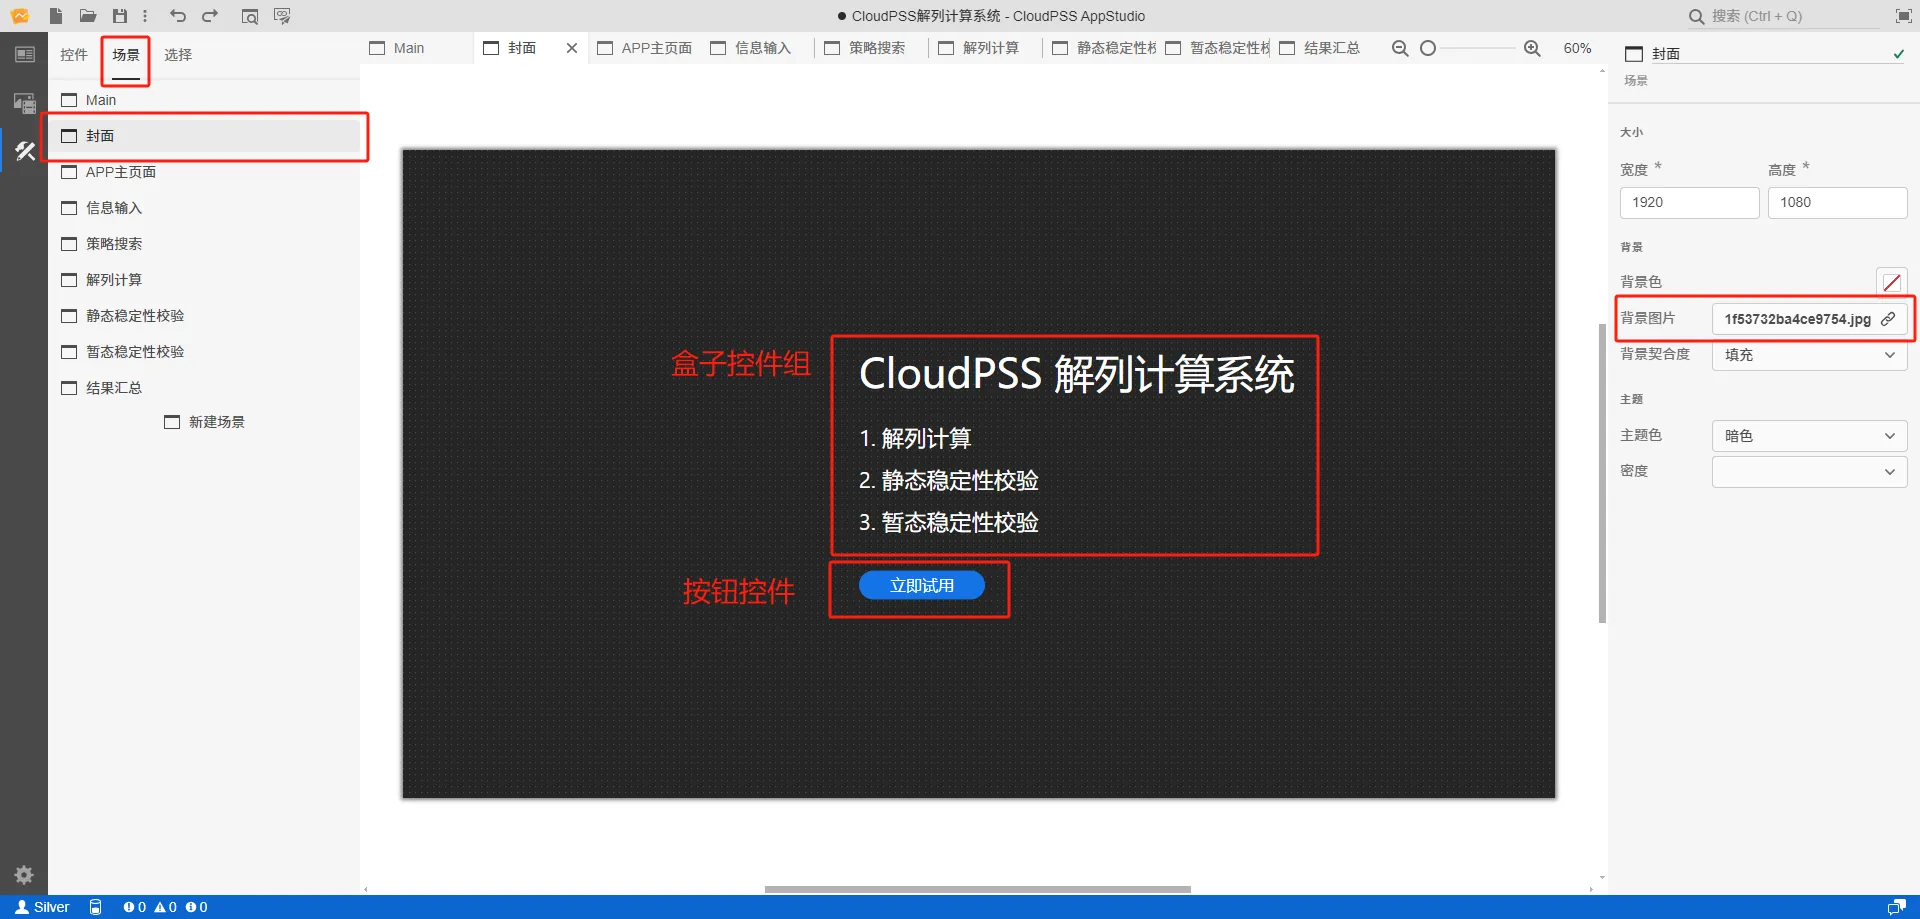
Task: Select the Main scene in the list
Action: (x=205, y=100)
